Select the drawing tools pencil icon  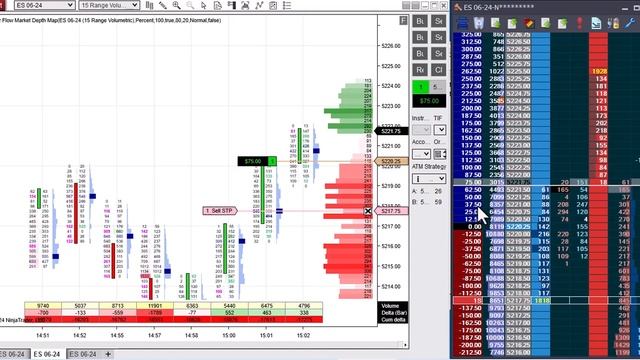coord(163,5)
